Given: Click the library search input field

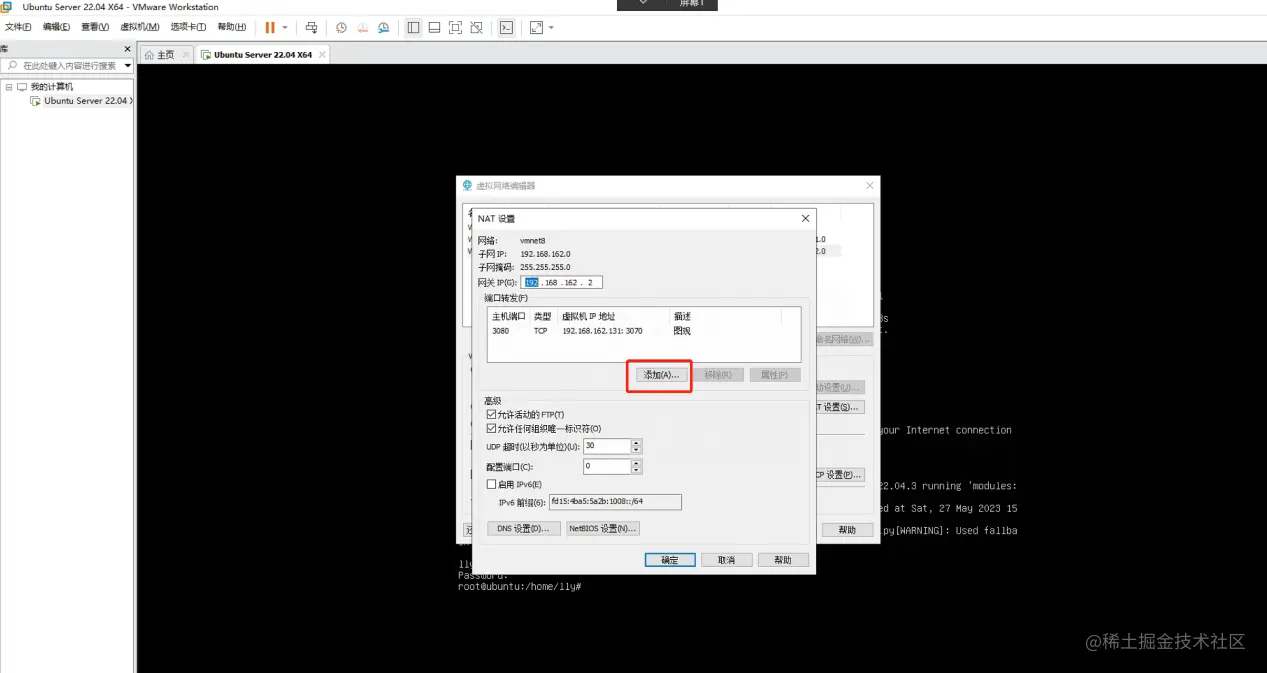Looking at the screenshot, I should pyautogui.click(x=62, y=65).
